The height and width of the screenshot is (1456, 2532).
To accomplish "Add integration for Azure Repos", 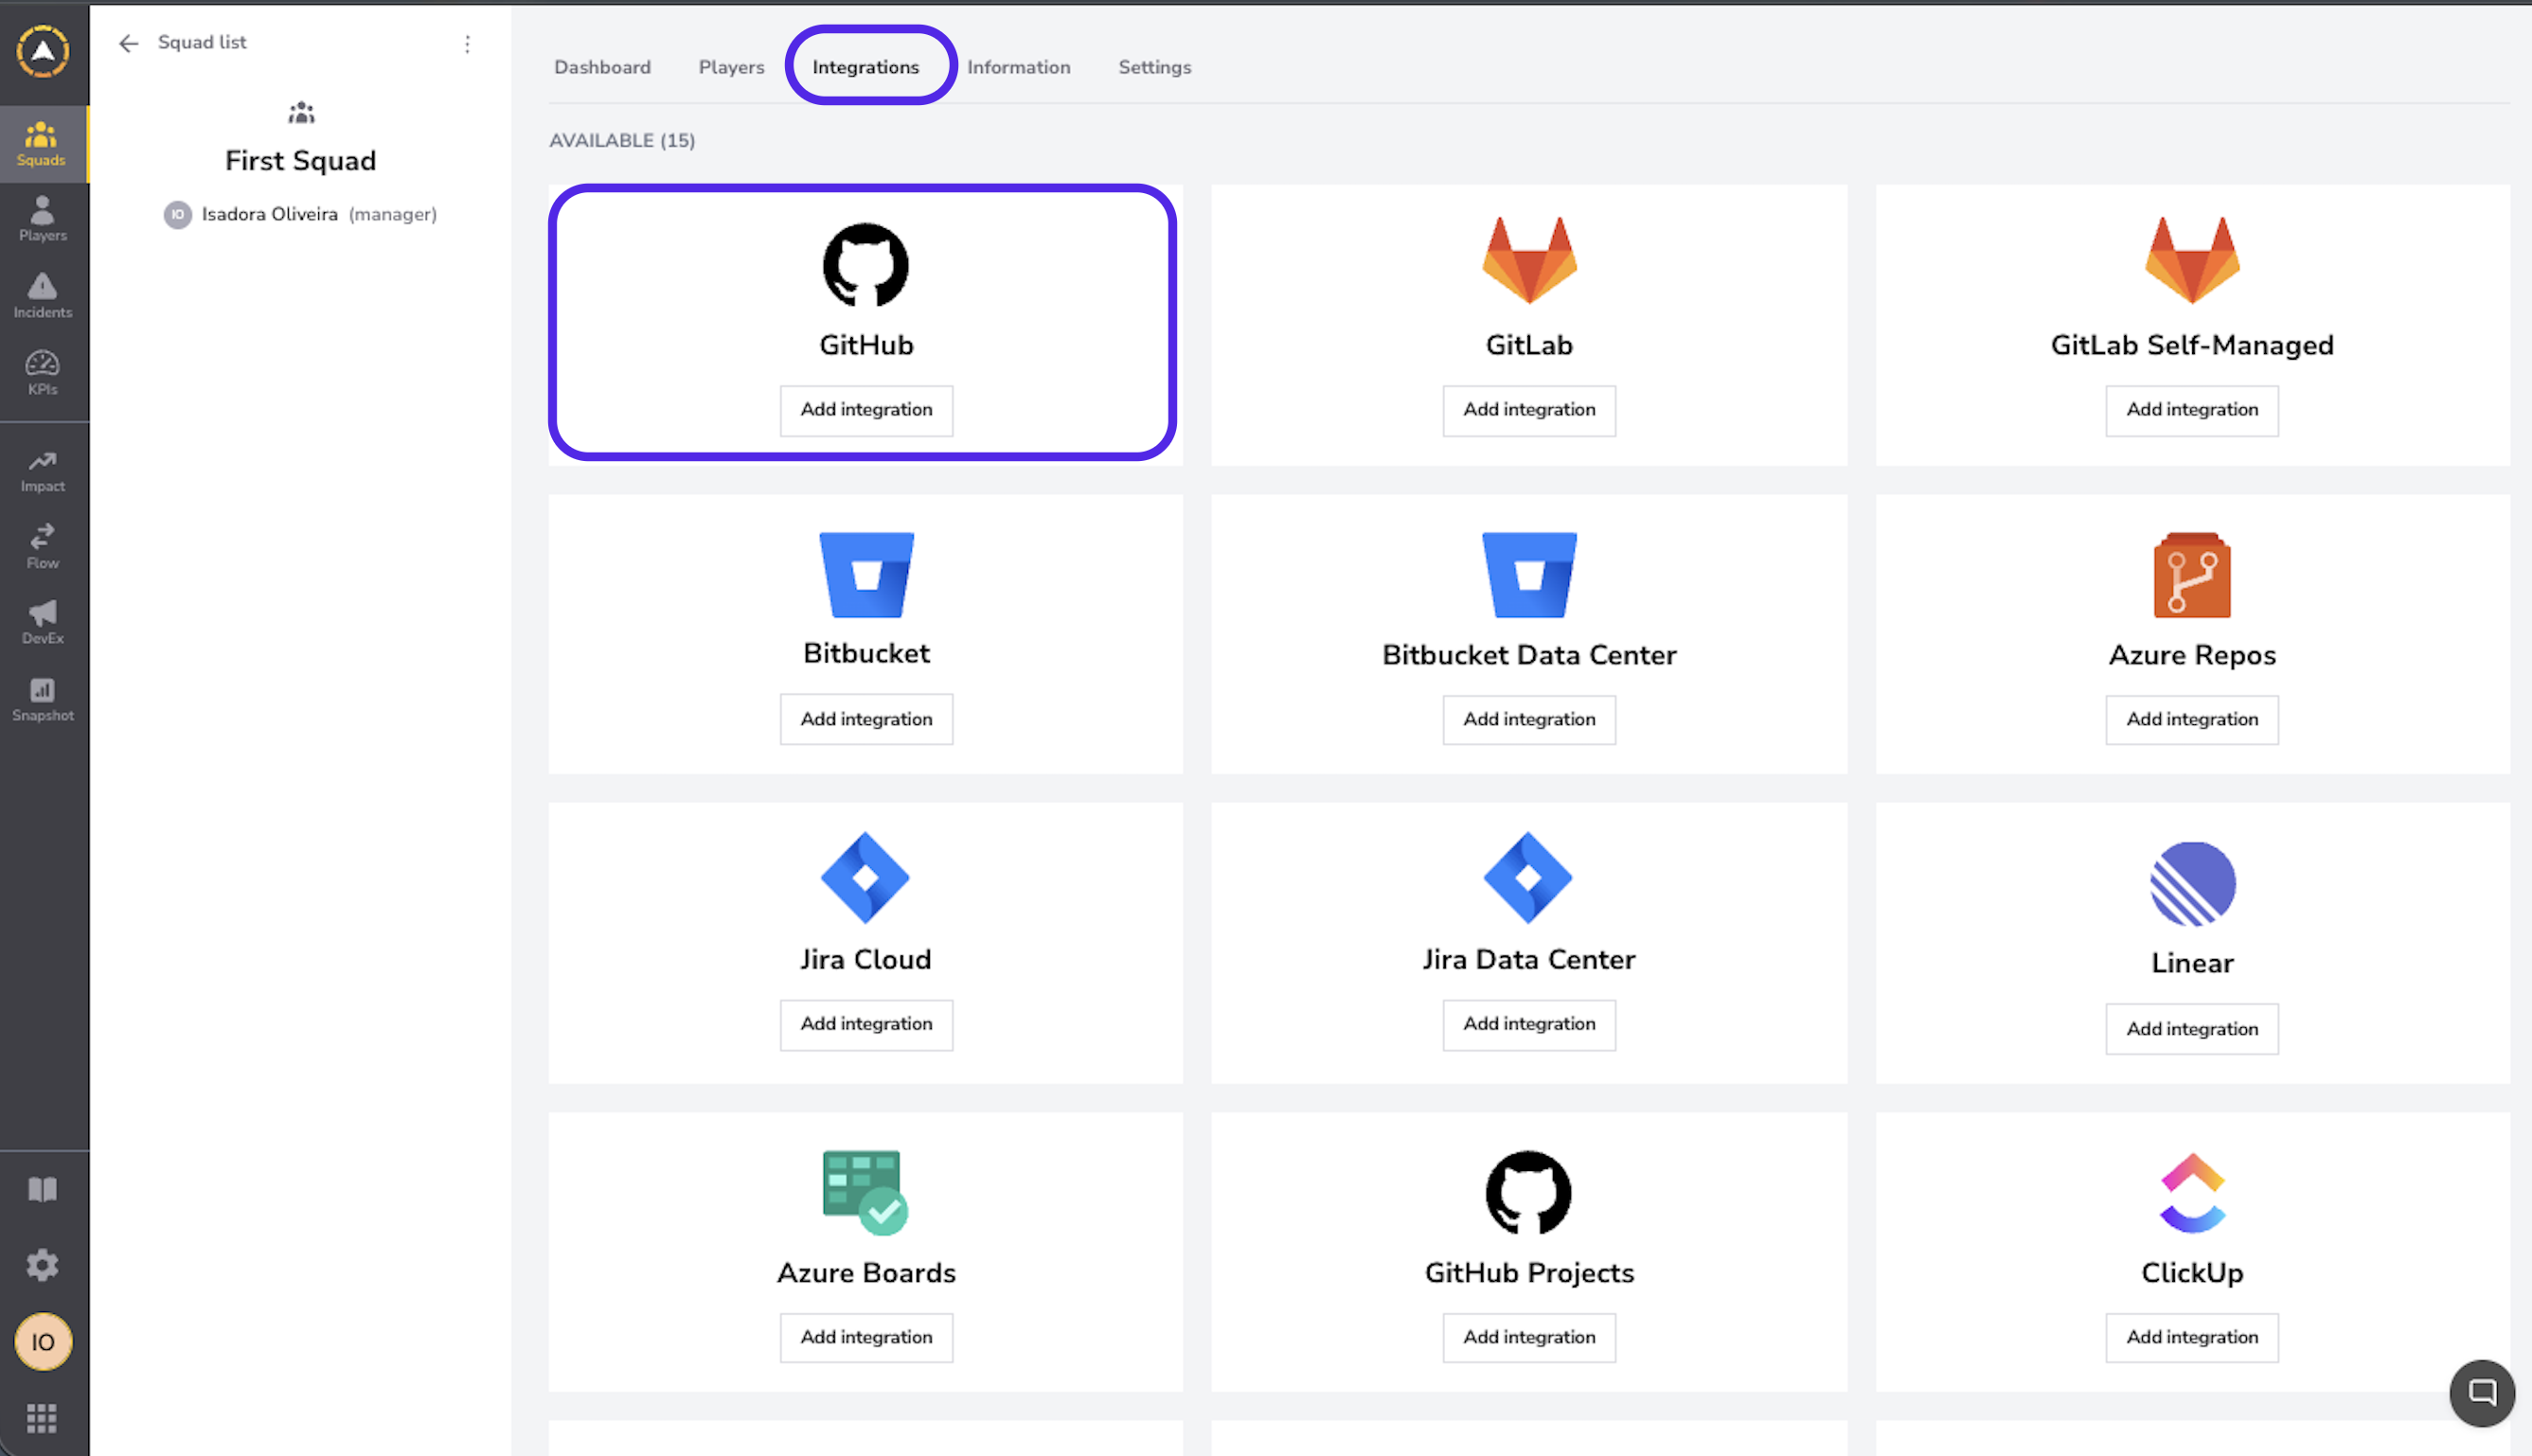I will (2192, 719).
